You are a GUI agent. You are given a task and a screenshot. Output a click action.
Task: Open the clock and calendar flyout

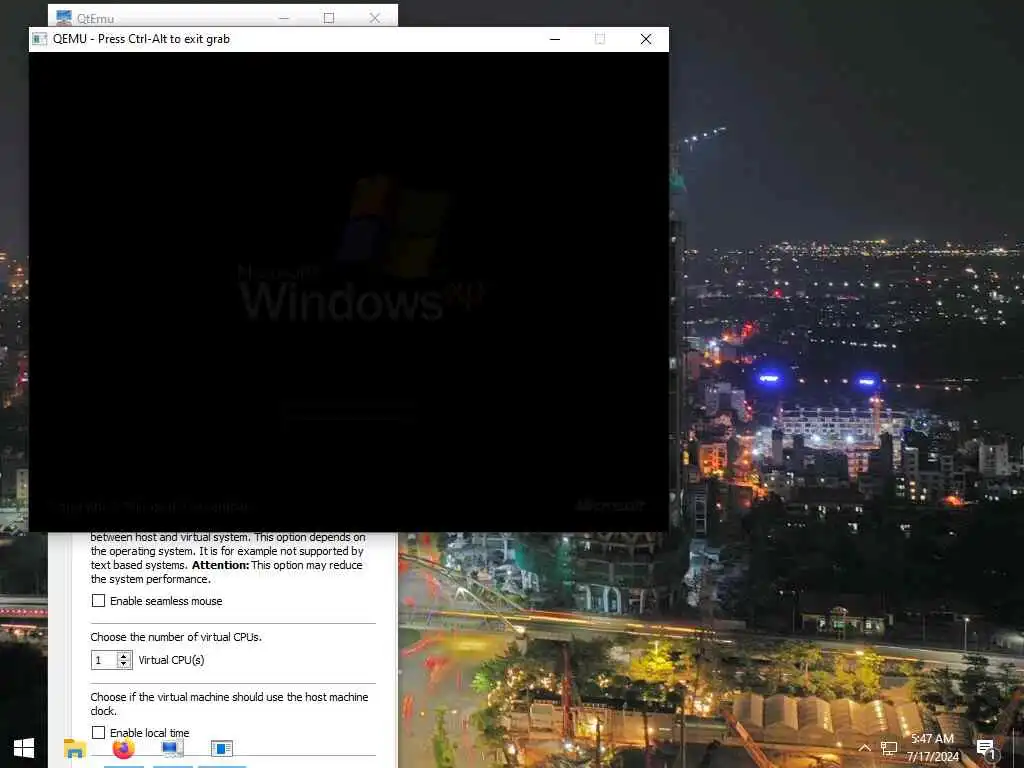pos(933,748)
